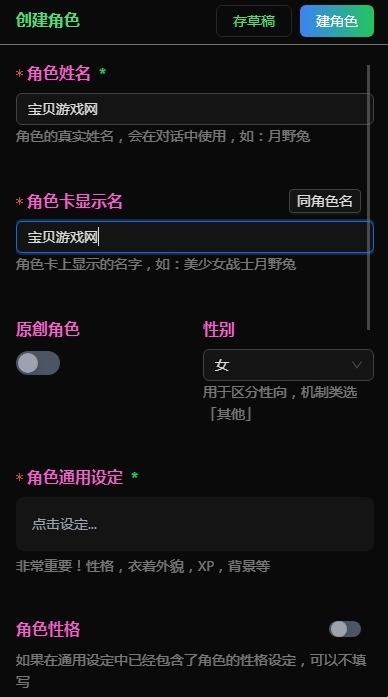Click the 存草稿 save draft button
Viewport: 388px width, 697px height.
tap(254, 21)
